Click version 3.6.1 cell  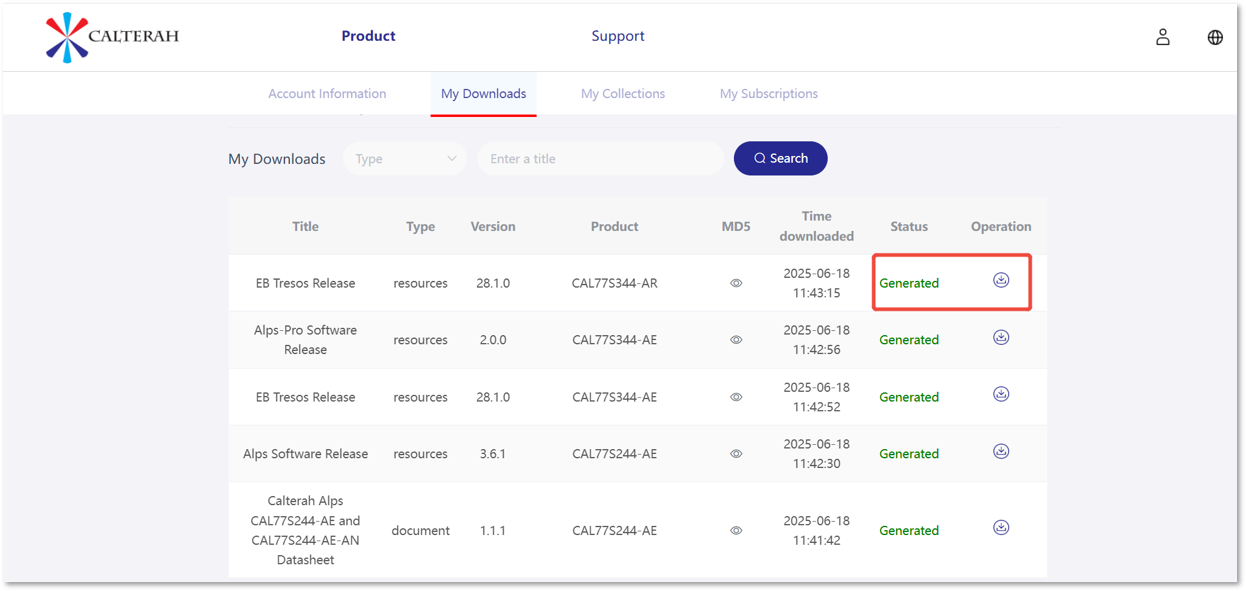493,454
